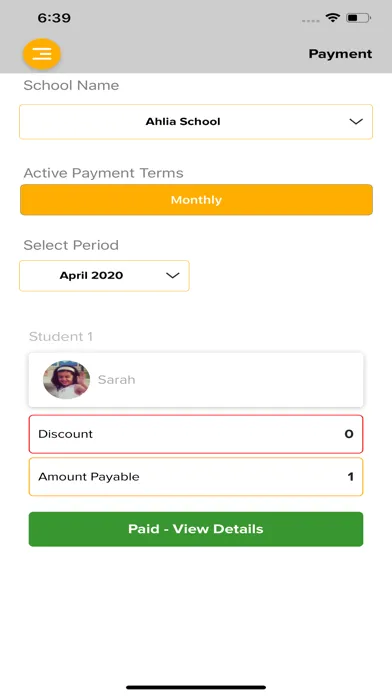Select the Monthly payment term
This screenshot has width=392, height=696.
tap(196, 200)
